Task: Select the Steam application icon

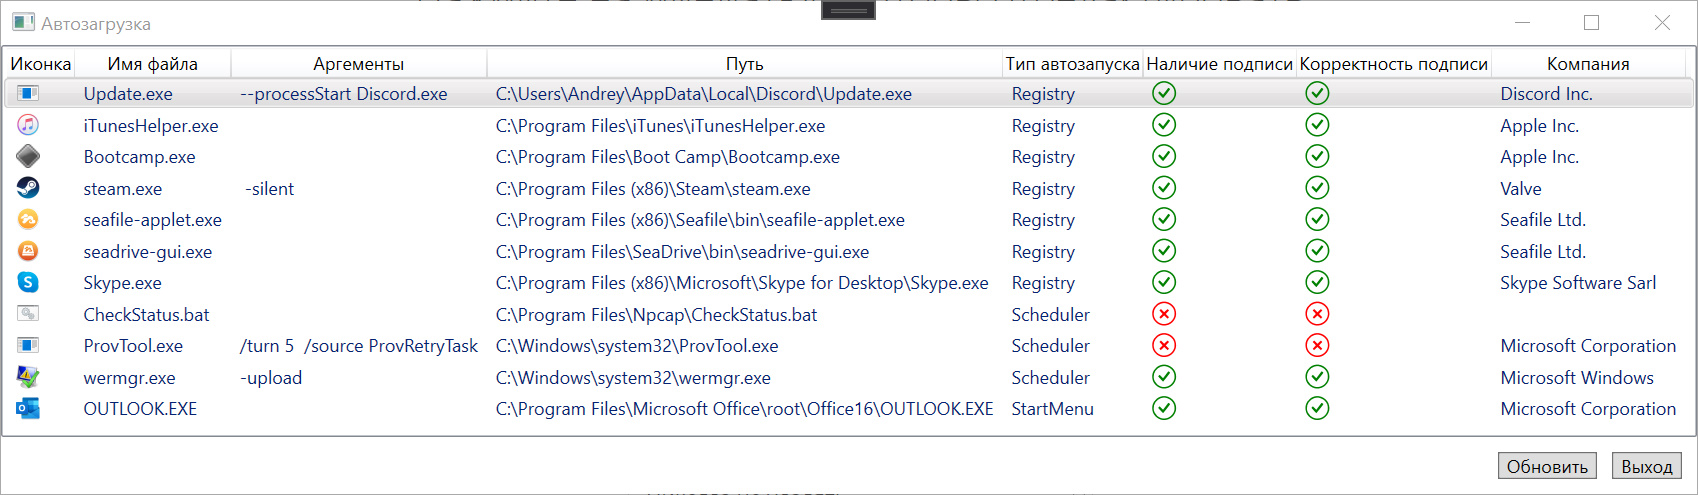Action: pyautogui.click(x=28, y=188)
